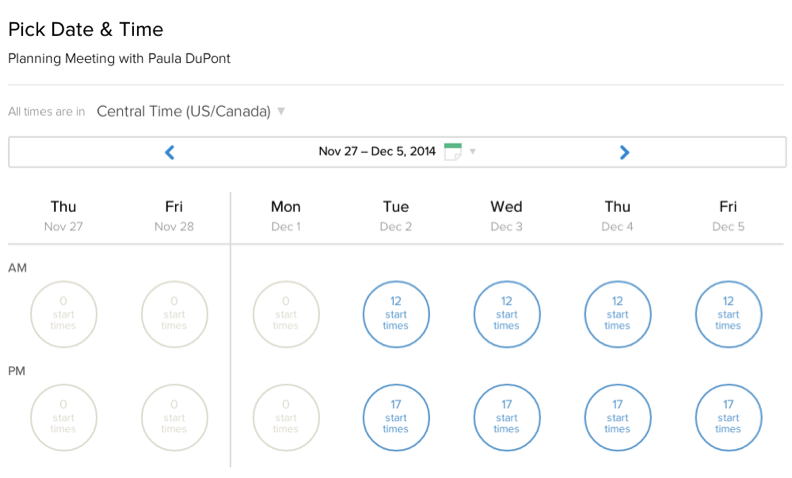Select Wed Dec 3 PM 17 start times

[507, 417]
